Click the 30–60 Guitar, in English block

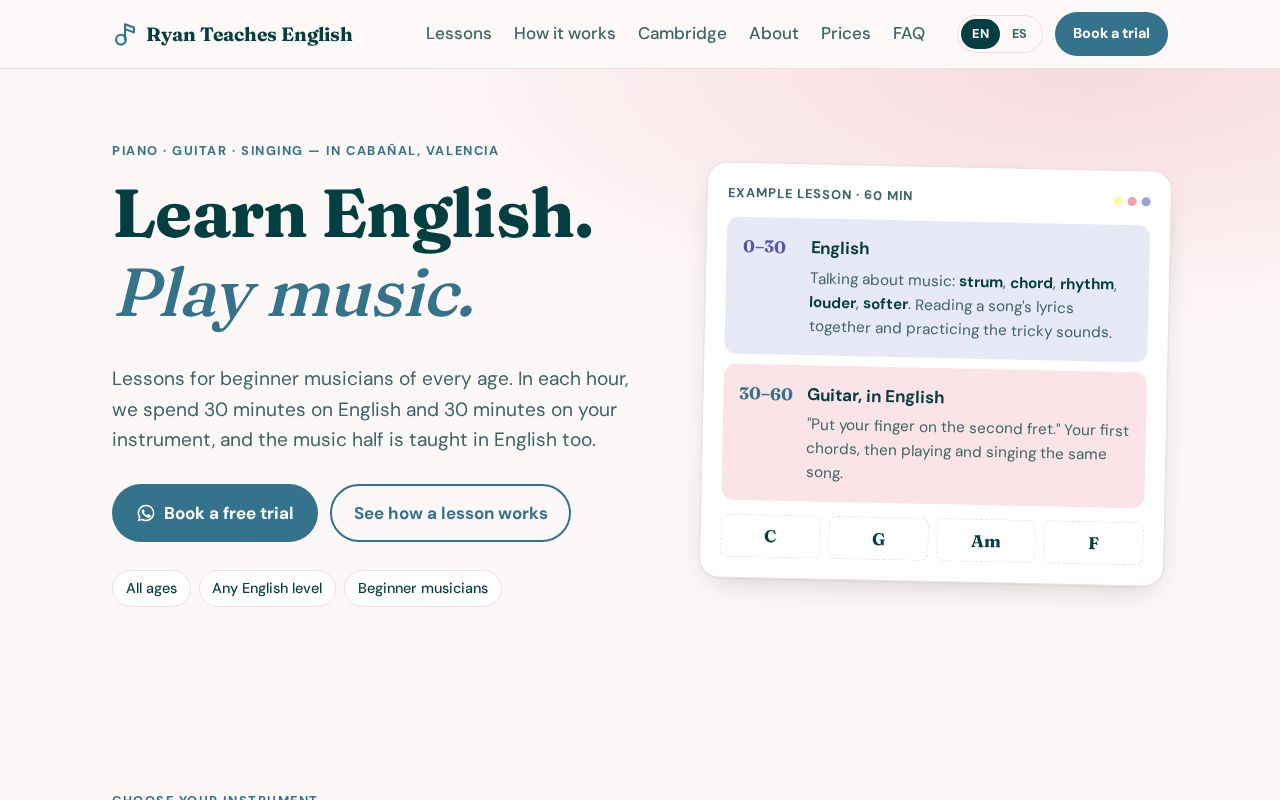pyautogui.click(x=934, y=436)
